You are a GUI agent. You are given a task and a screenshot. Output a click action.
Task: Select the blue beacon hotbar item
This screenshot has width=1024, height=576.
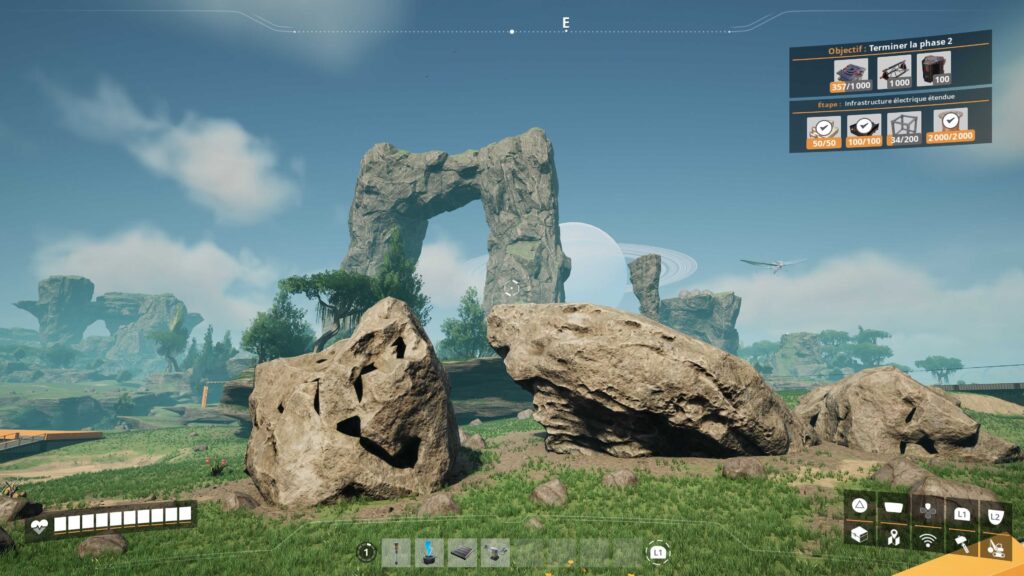[x=429, y=552]
